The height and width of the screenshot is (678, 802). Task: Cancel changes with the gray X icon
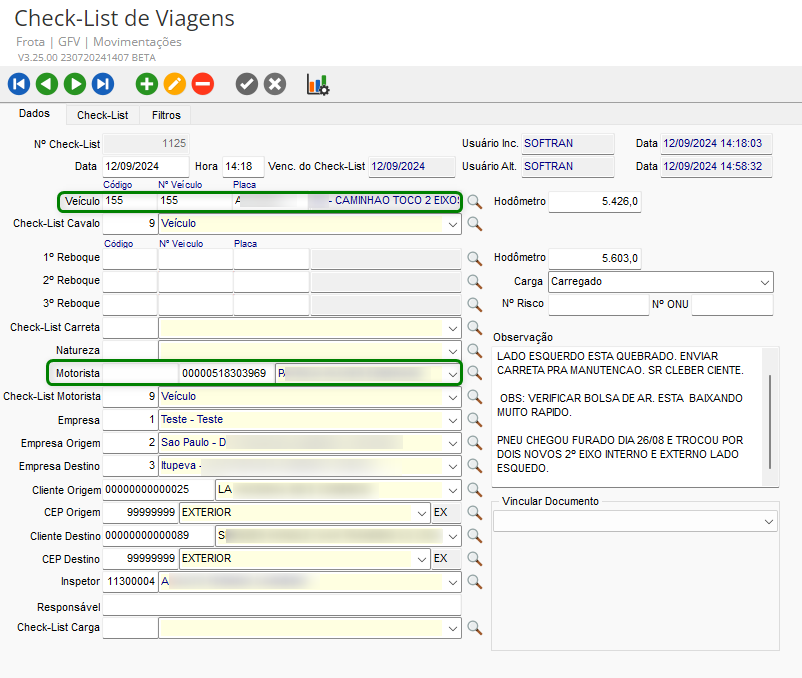275,85
